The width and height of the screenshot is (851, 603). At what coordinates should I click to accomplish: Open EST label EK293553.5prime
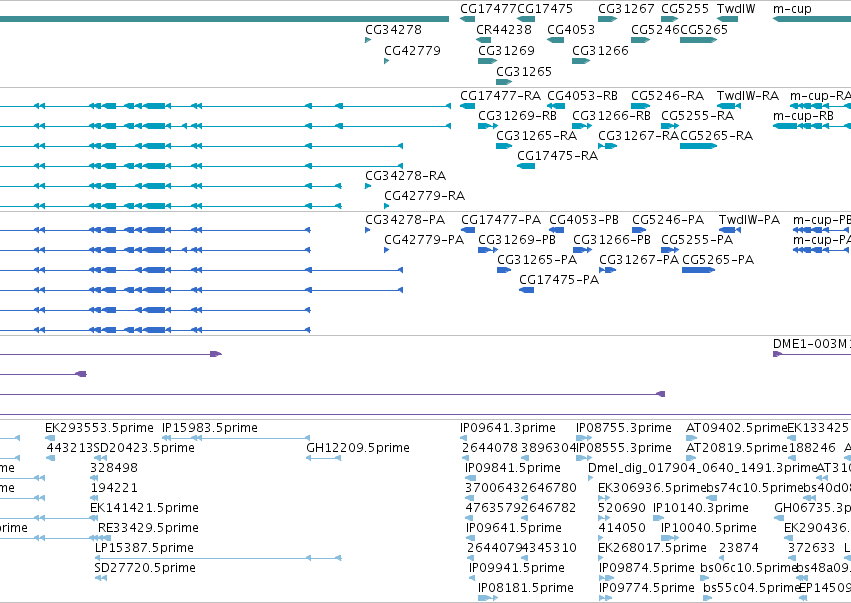[99, 428]
